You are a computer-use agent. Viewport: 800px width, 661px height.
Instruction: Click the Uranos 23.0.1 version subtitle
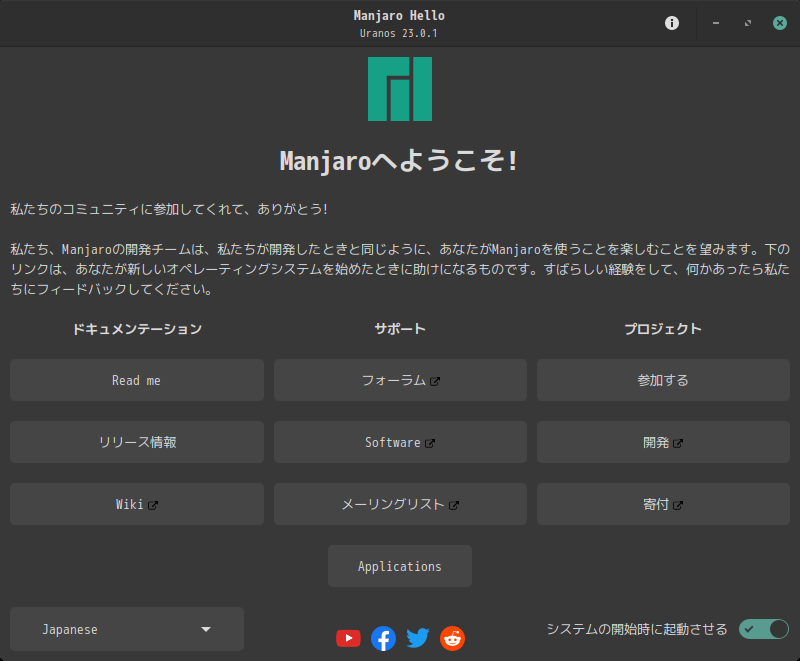(x=398, y=33)
